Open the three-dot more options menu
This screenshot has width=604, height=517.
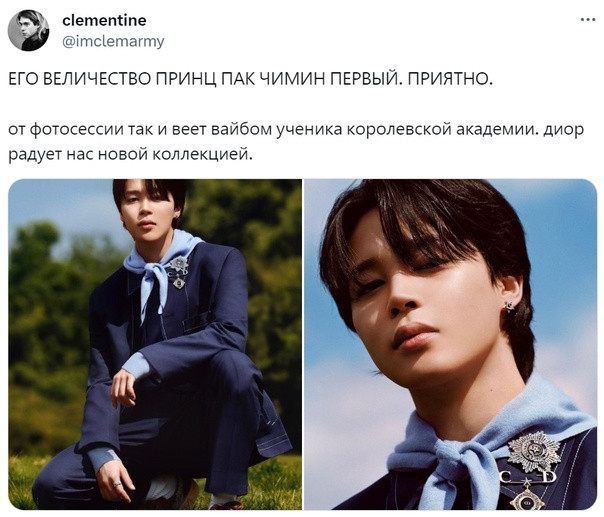pos(587,20)
